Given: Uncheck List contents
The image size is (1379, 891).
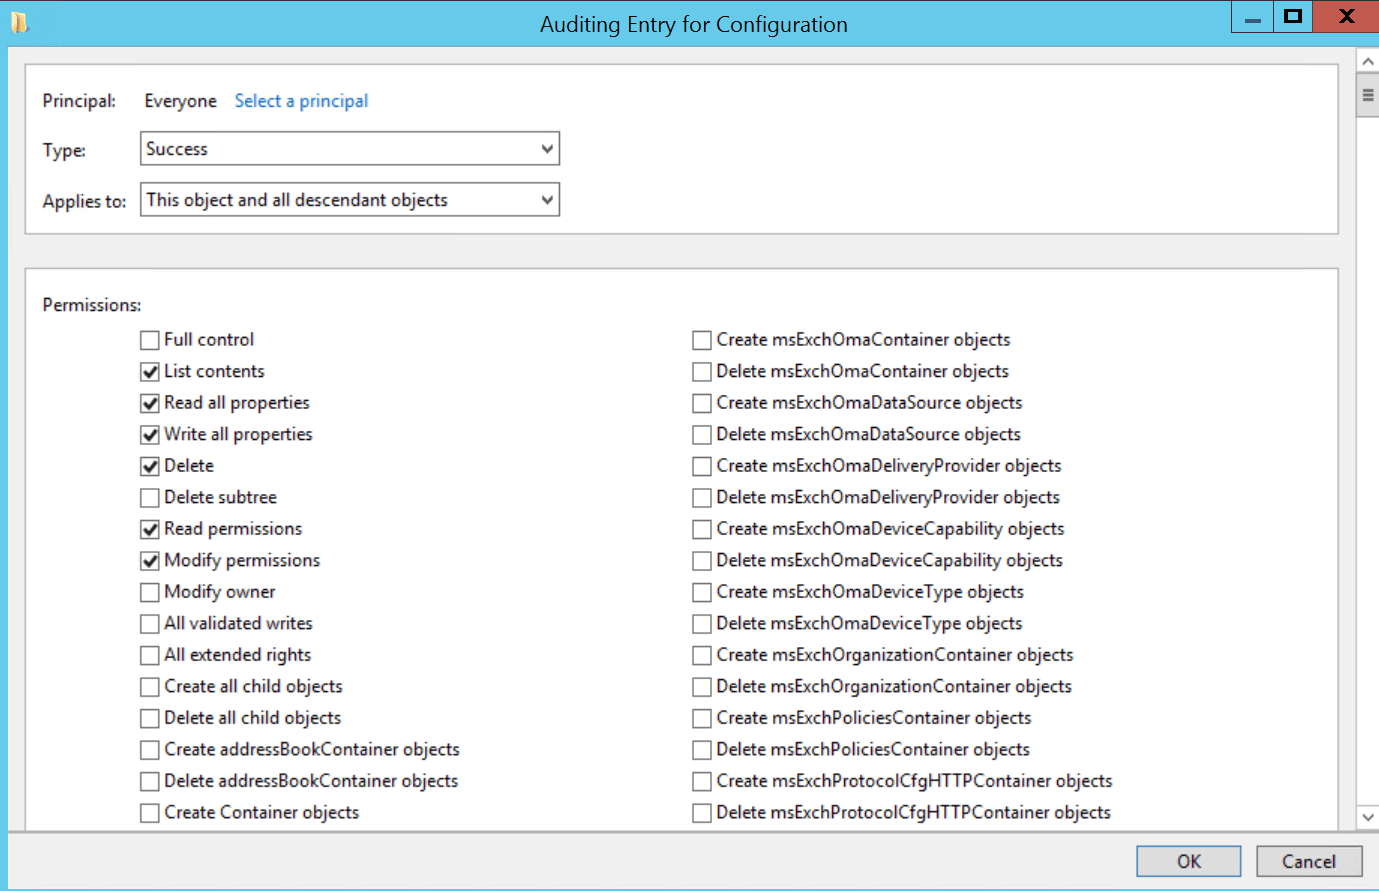Looking at the screenshot, I should (149, 371).
